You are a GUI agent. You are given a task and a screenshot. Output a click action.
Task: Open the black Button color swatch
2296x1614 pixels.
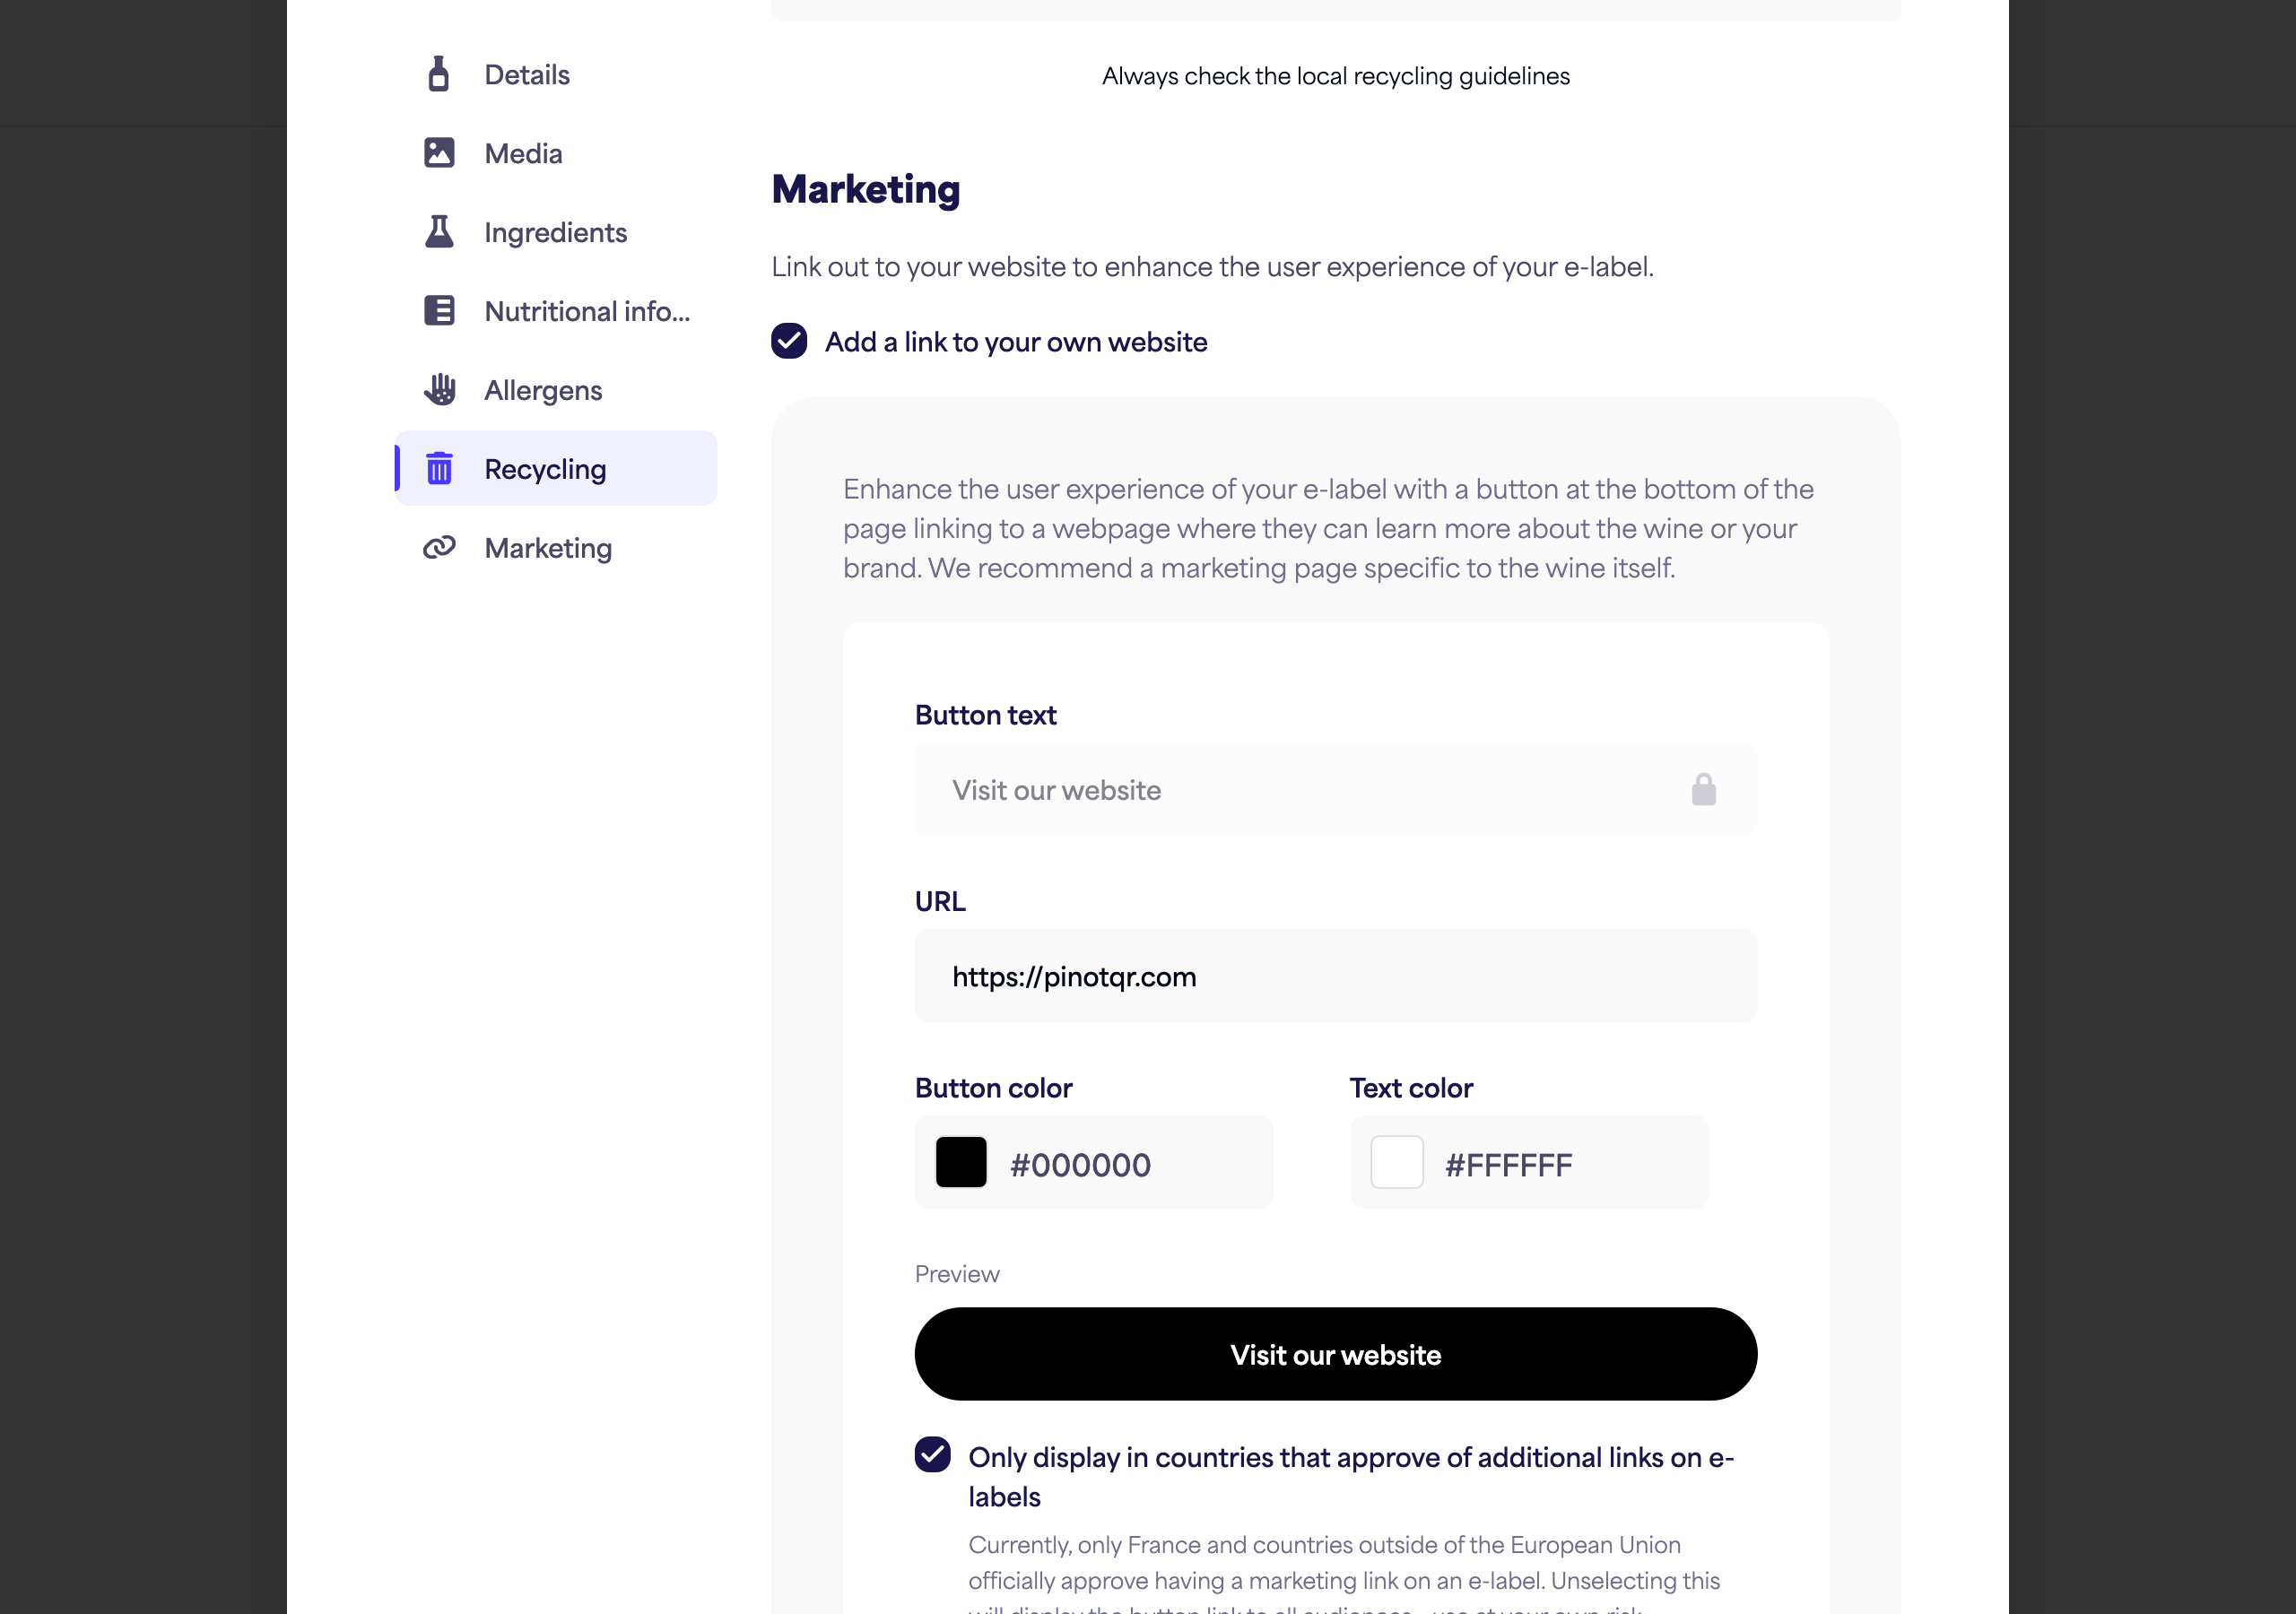tap(960, 1162)
